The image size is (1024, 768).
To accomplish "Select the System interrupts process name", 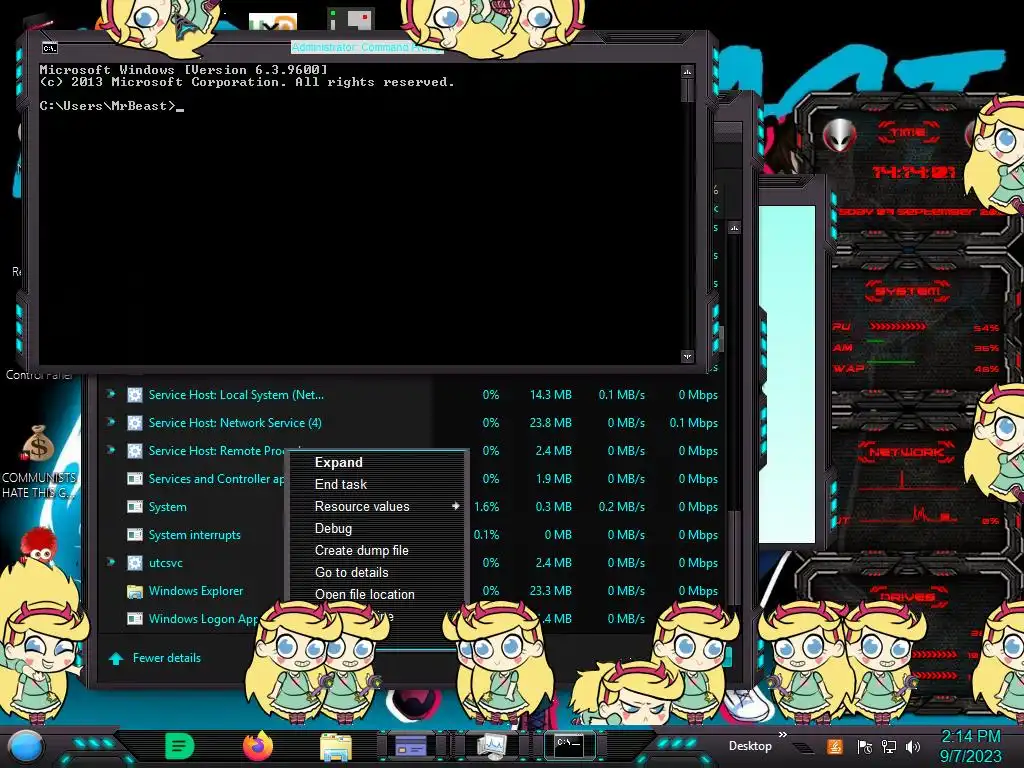I will click(194, 535).
